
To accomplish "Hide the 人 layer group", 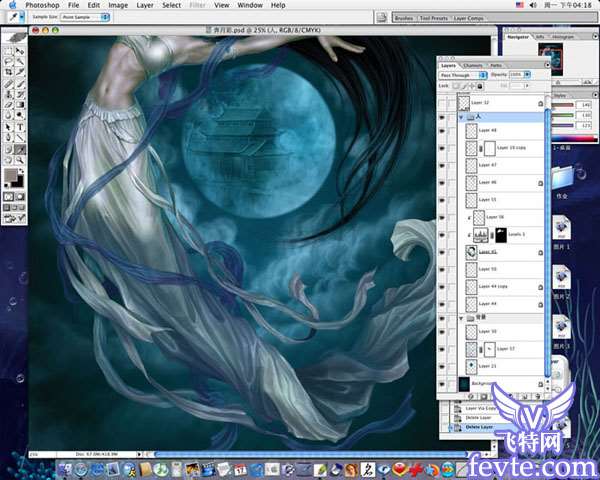I will tap(442, 117).
